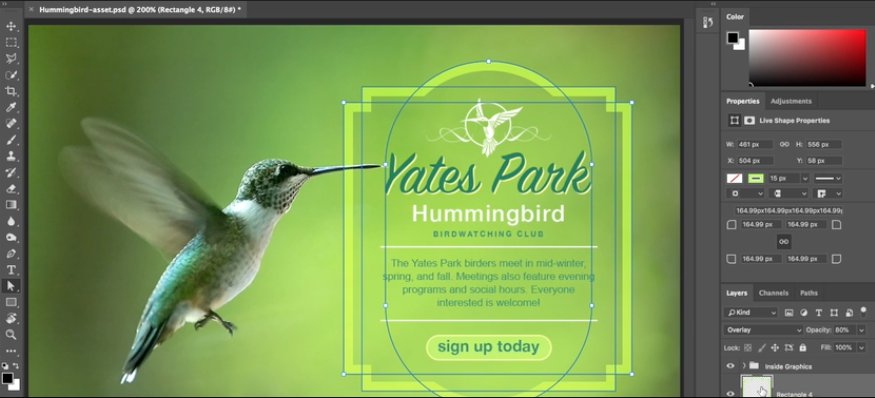The image size is (875, 398).
Task: Click the W width field
Action: pos(755,144)
